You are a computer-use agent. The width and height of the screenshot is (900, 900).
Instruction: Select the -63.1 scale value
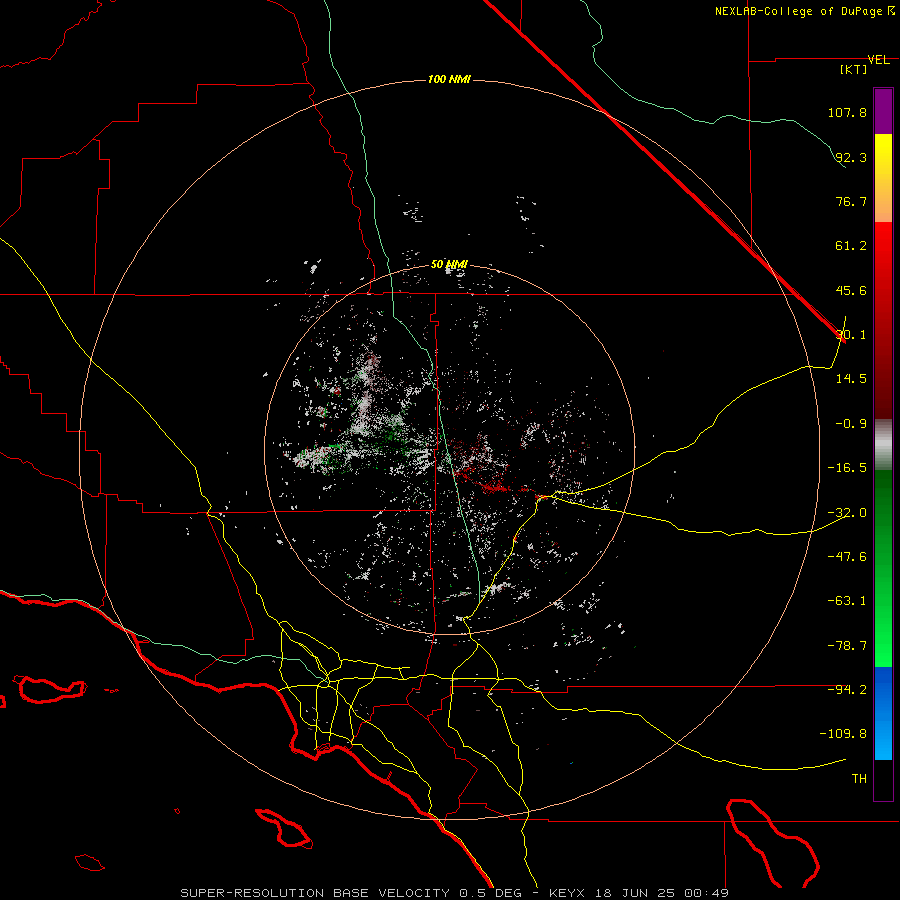(847, 601)
